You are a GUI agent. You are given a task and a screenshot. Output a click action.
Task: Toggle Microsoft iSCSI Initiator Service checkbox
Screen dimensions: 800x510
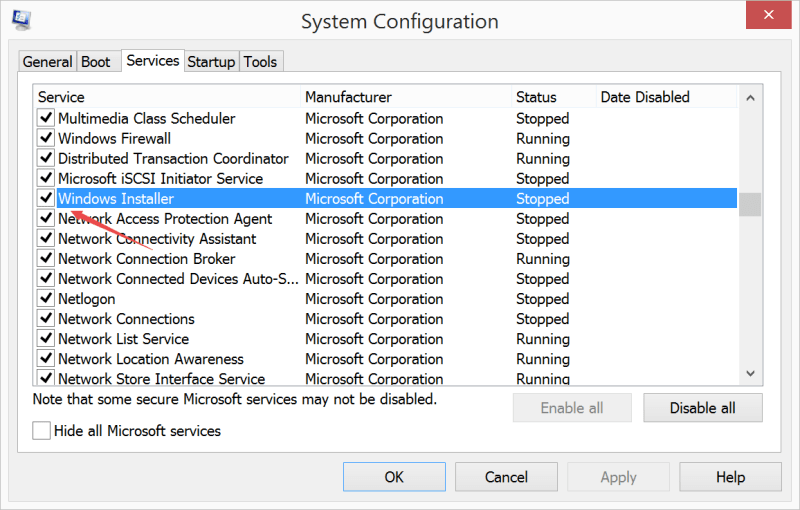46,178
